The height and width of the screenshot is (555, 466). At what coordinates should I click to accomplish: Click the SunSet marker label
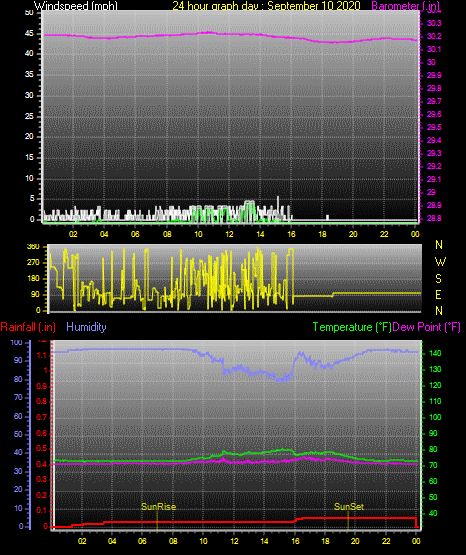click(x=349, y=507)
